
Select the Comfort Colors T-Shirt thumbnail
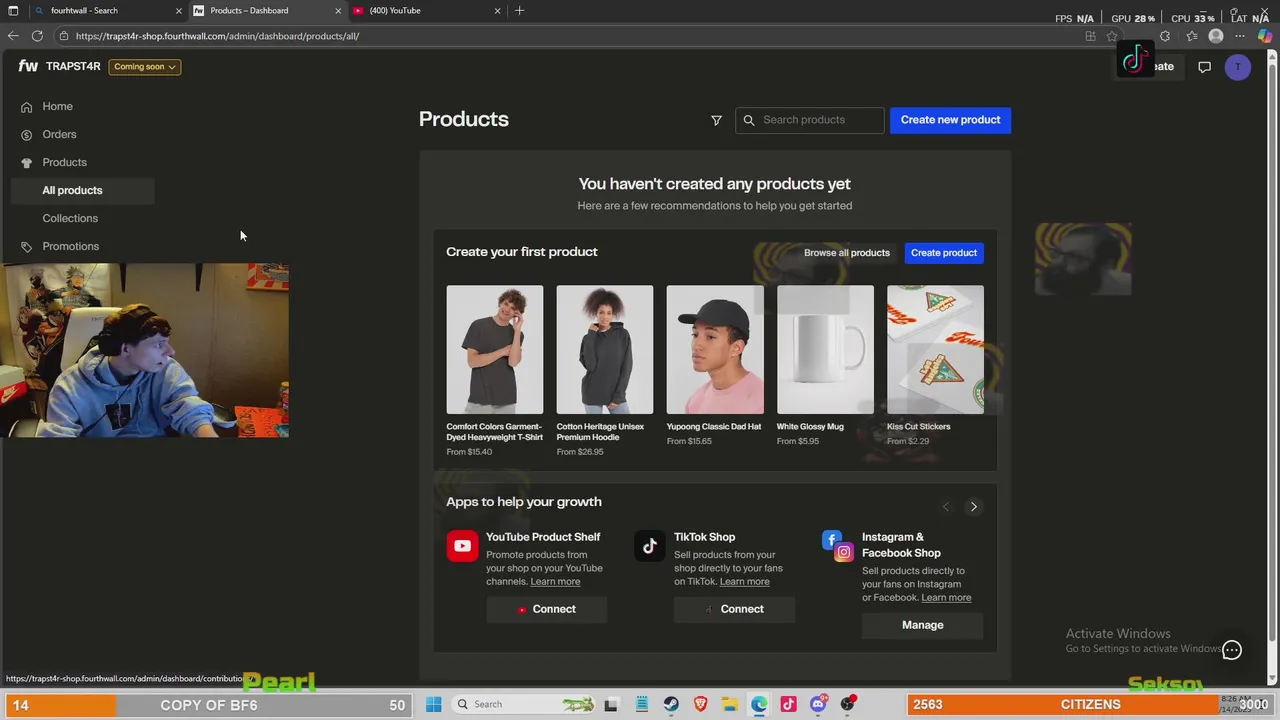495,350
